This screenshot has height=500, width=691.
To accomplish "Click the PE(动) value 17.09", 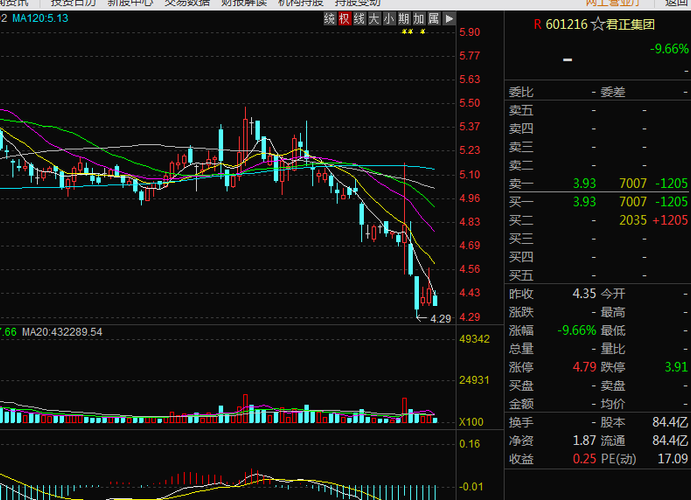I will (x=673, y=459).
